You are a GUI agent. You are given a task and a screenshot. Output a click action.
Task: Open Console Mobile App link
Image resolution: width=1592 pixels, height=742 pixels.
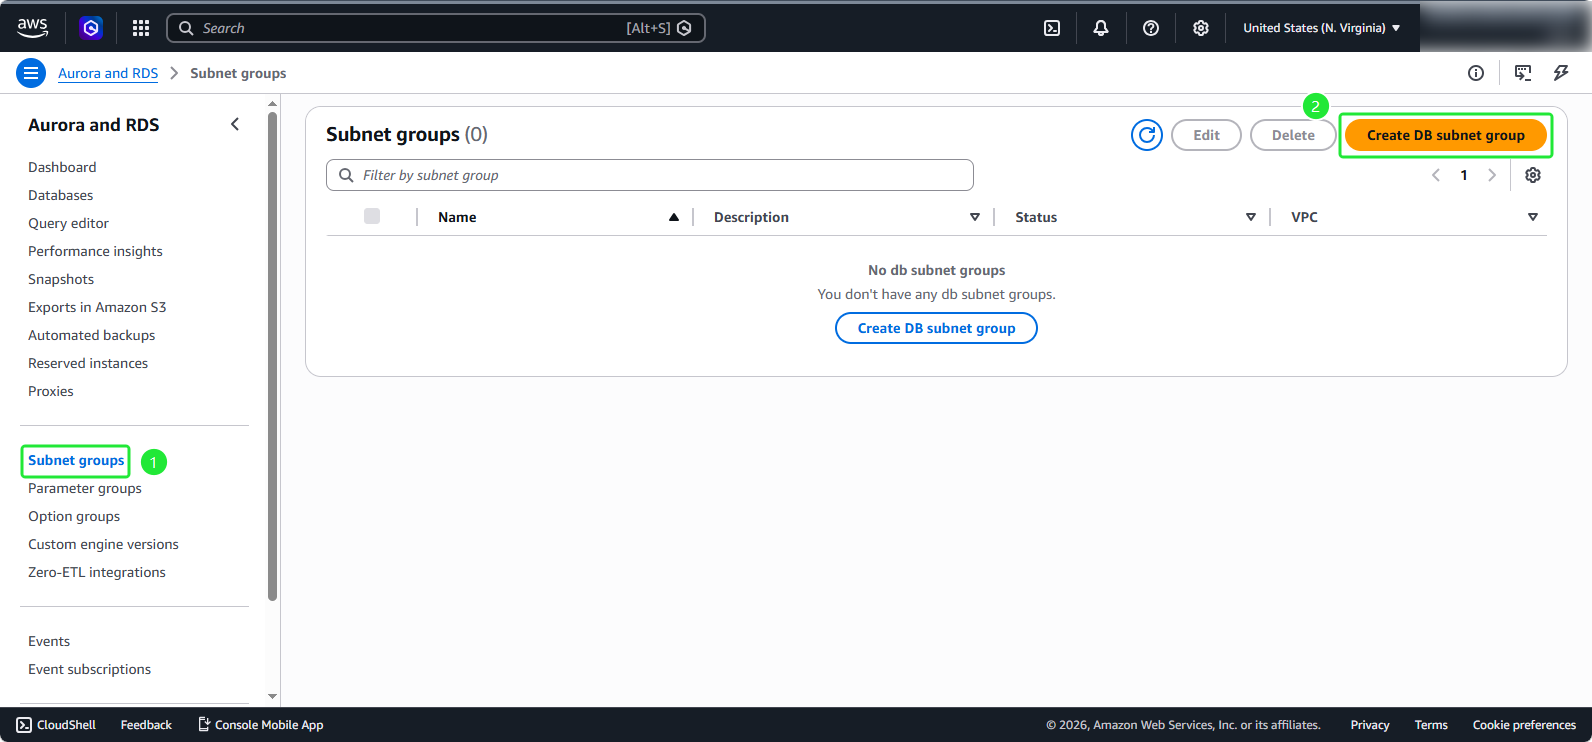coord(261,725)
